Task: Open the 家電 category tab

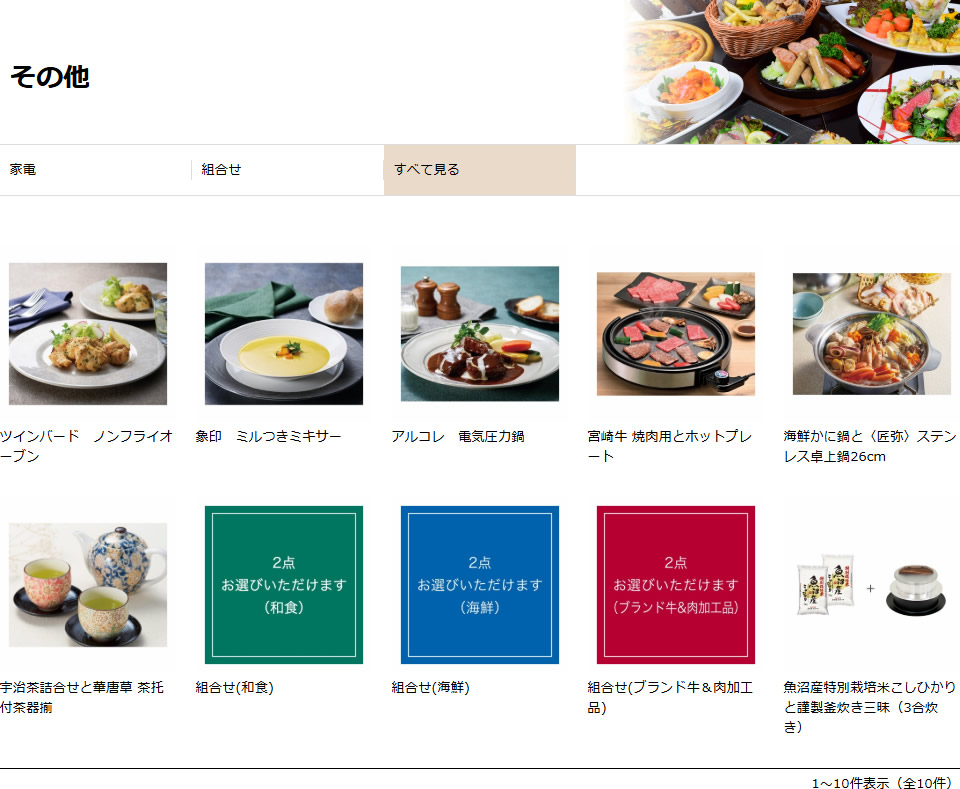Action: [x=96, y=170]
